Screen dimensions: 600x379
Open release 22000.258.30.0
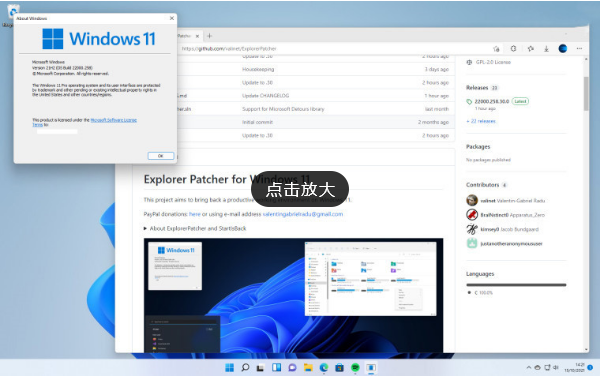coord(492,101)
